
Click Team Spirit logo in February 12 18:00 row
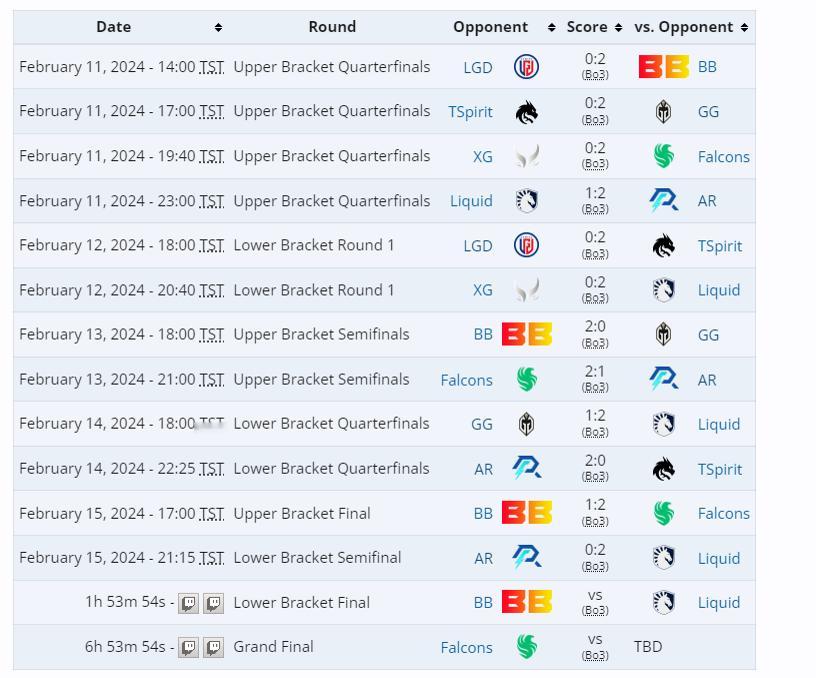coord(664,246)
